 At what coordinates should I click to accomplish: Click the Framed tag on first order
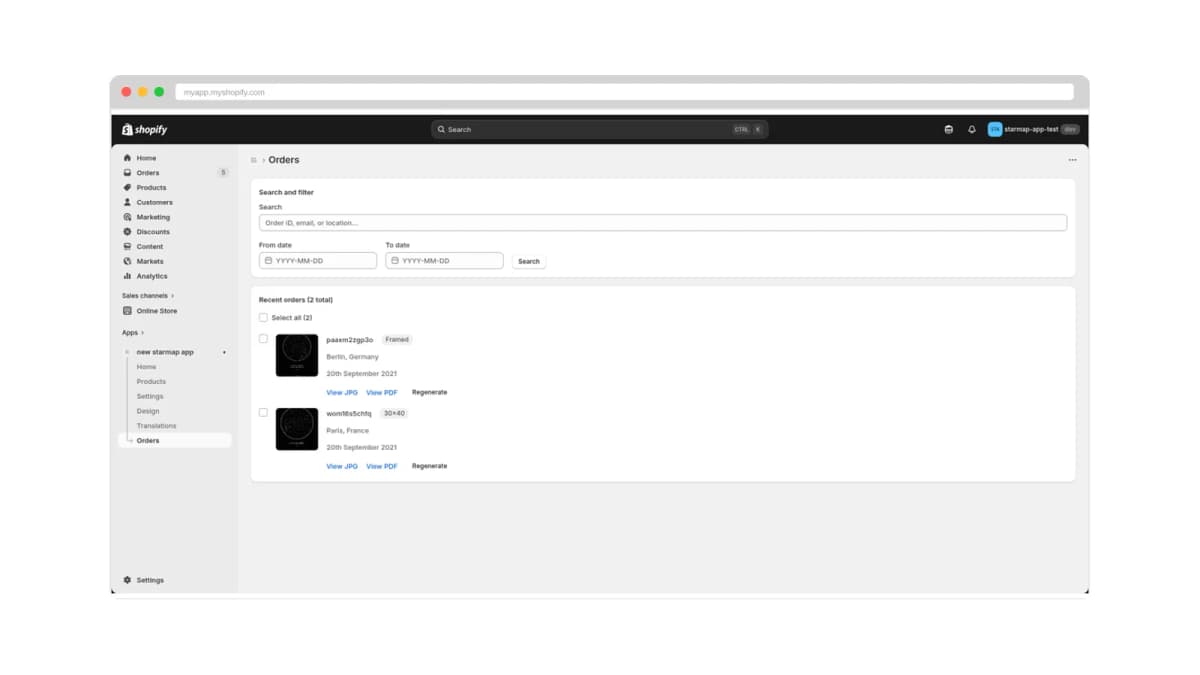[397, 340]
